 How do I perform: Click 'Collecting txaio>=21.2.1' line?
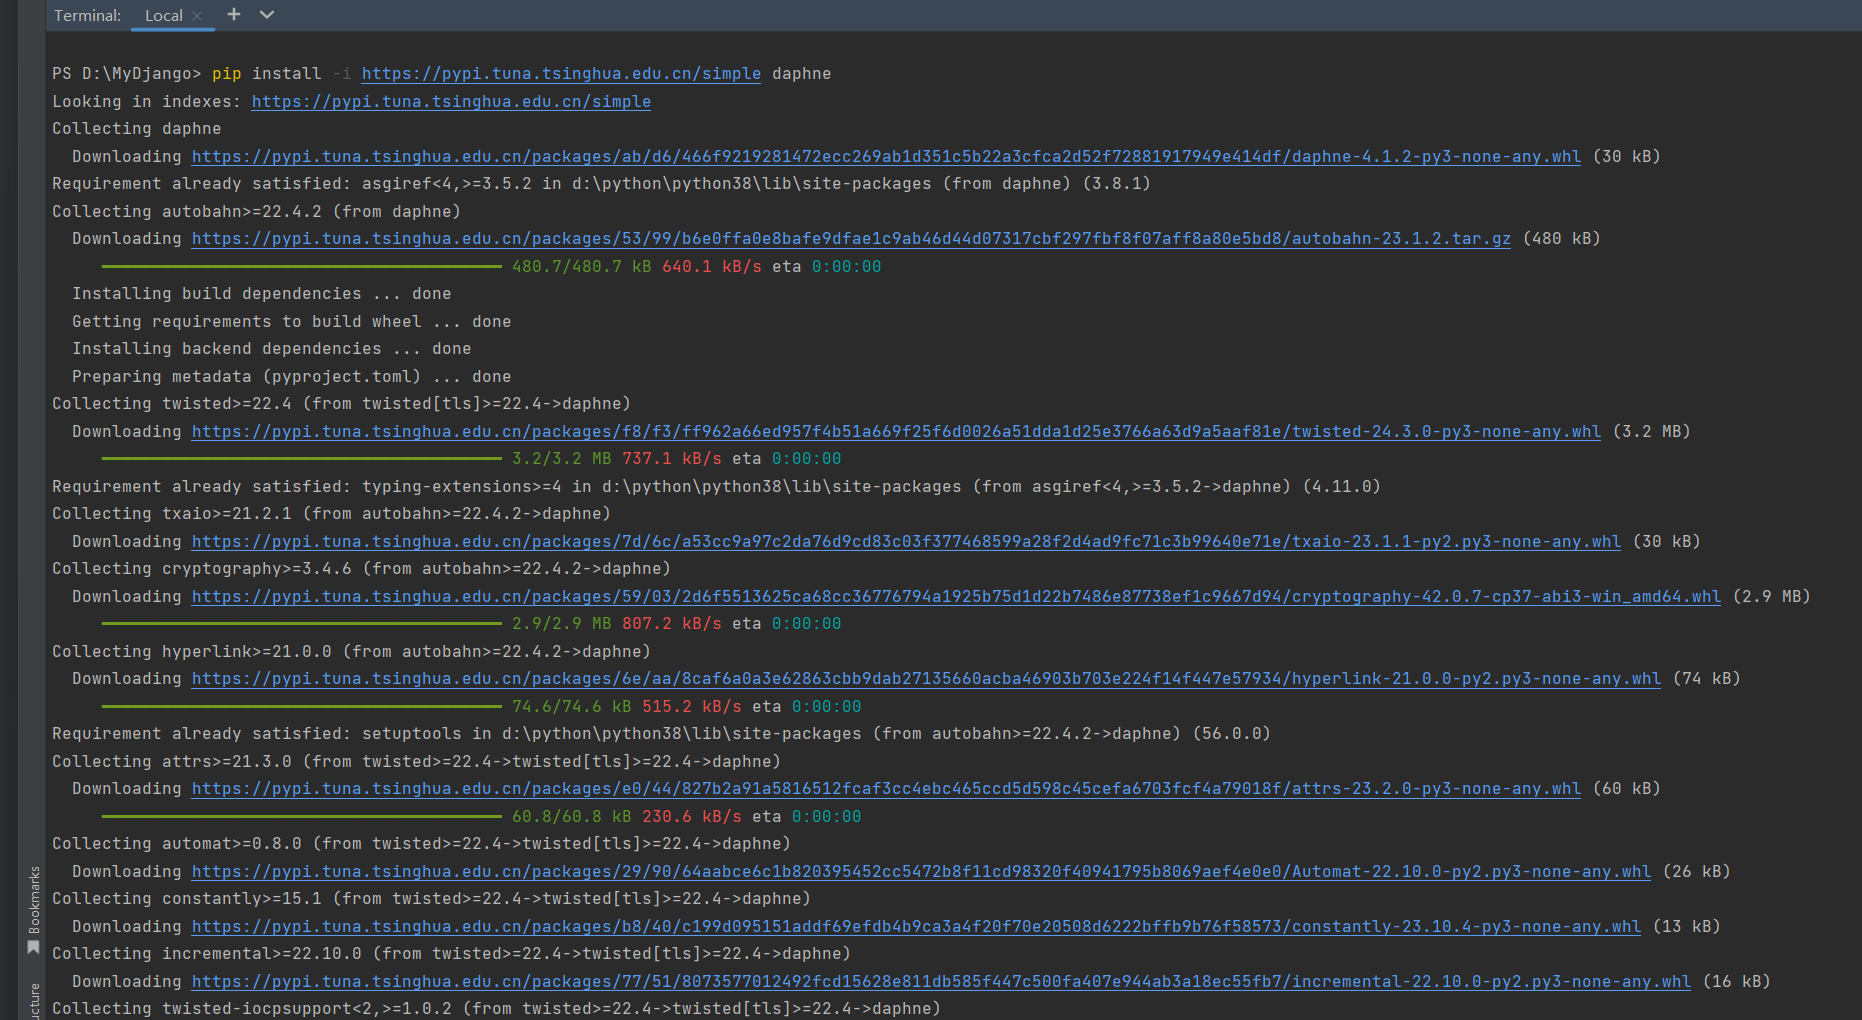[x=331, y=514]
